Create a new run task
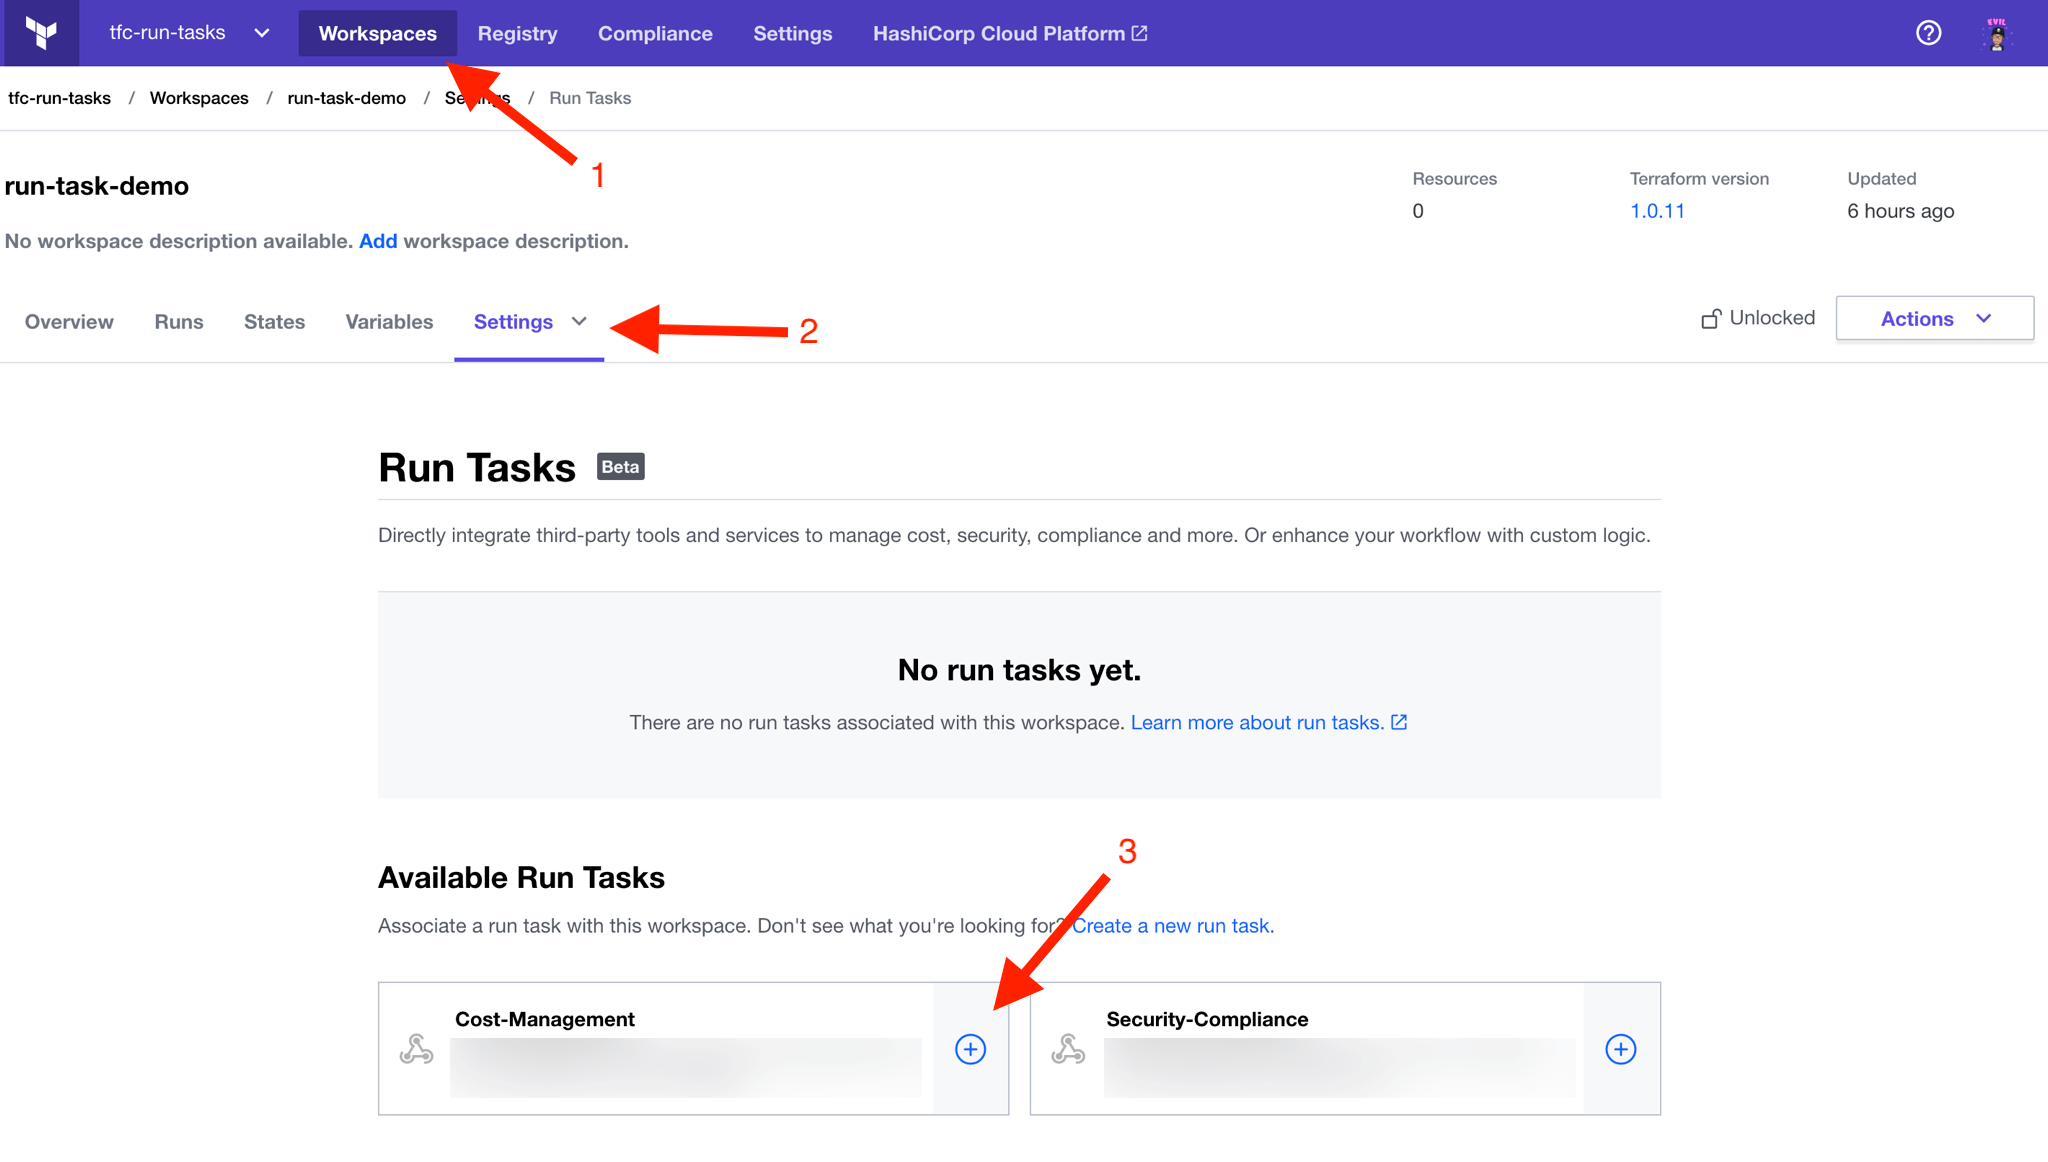This screenshot has height=1162, width=2048. click(1173, 925)
